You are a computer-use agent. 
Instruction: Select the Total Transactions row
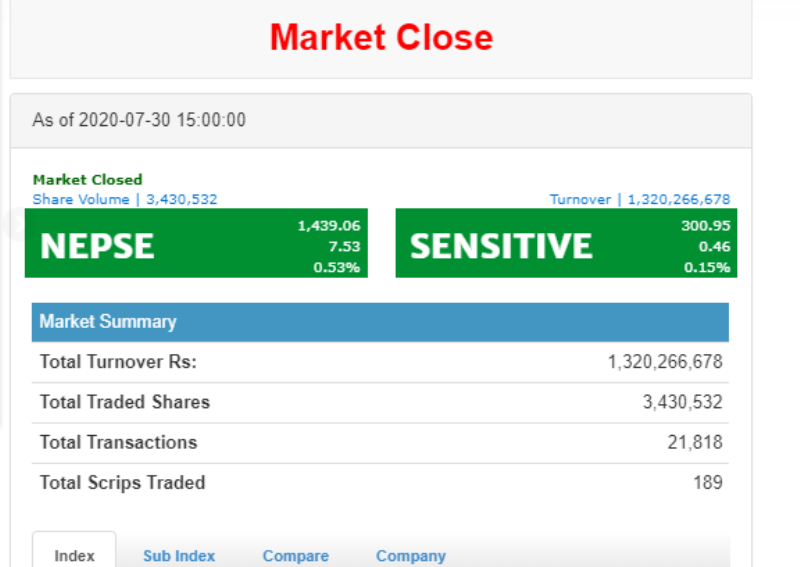380,442
